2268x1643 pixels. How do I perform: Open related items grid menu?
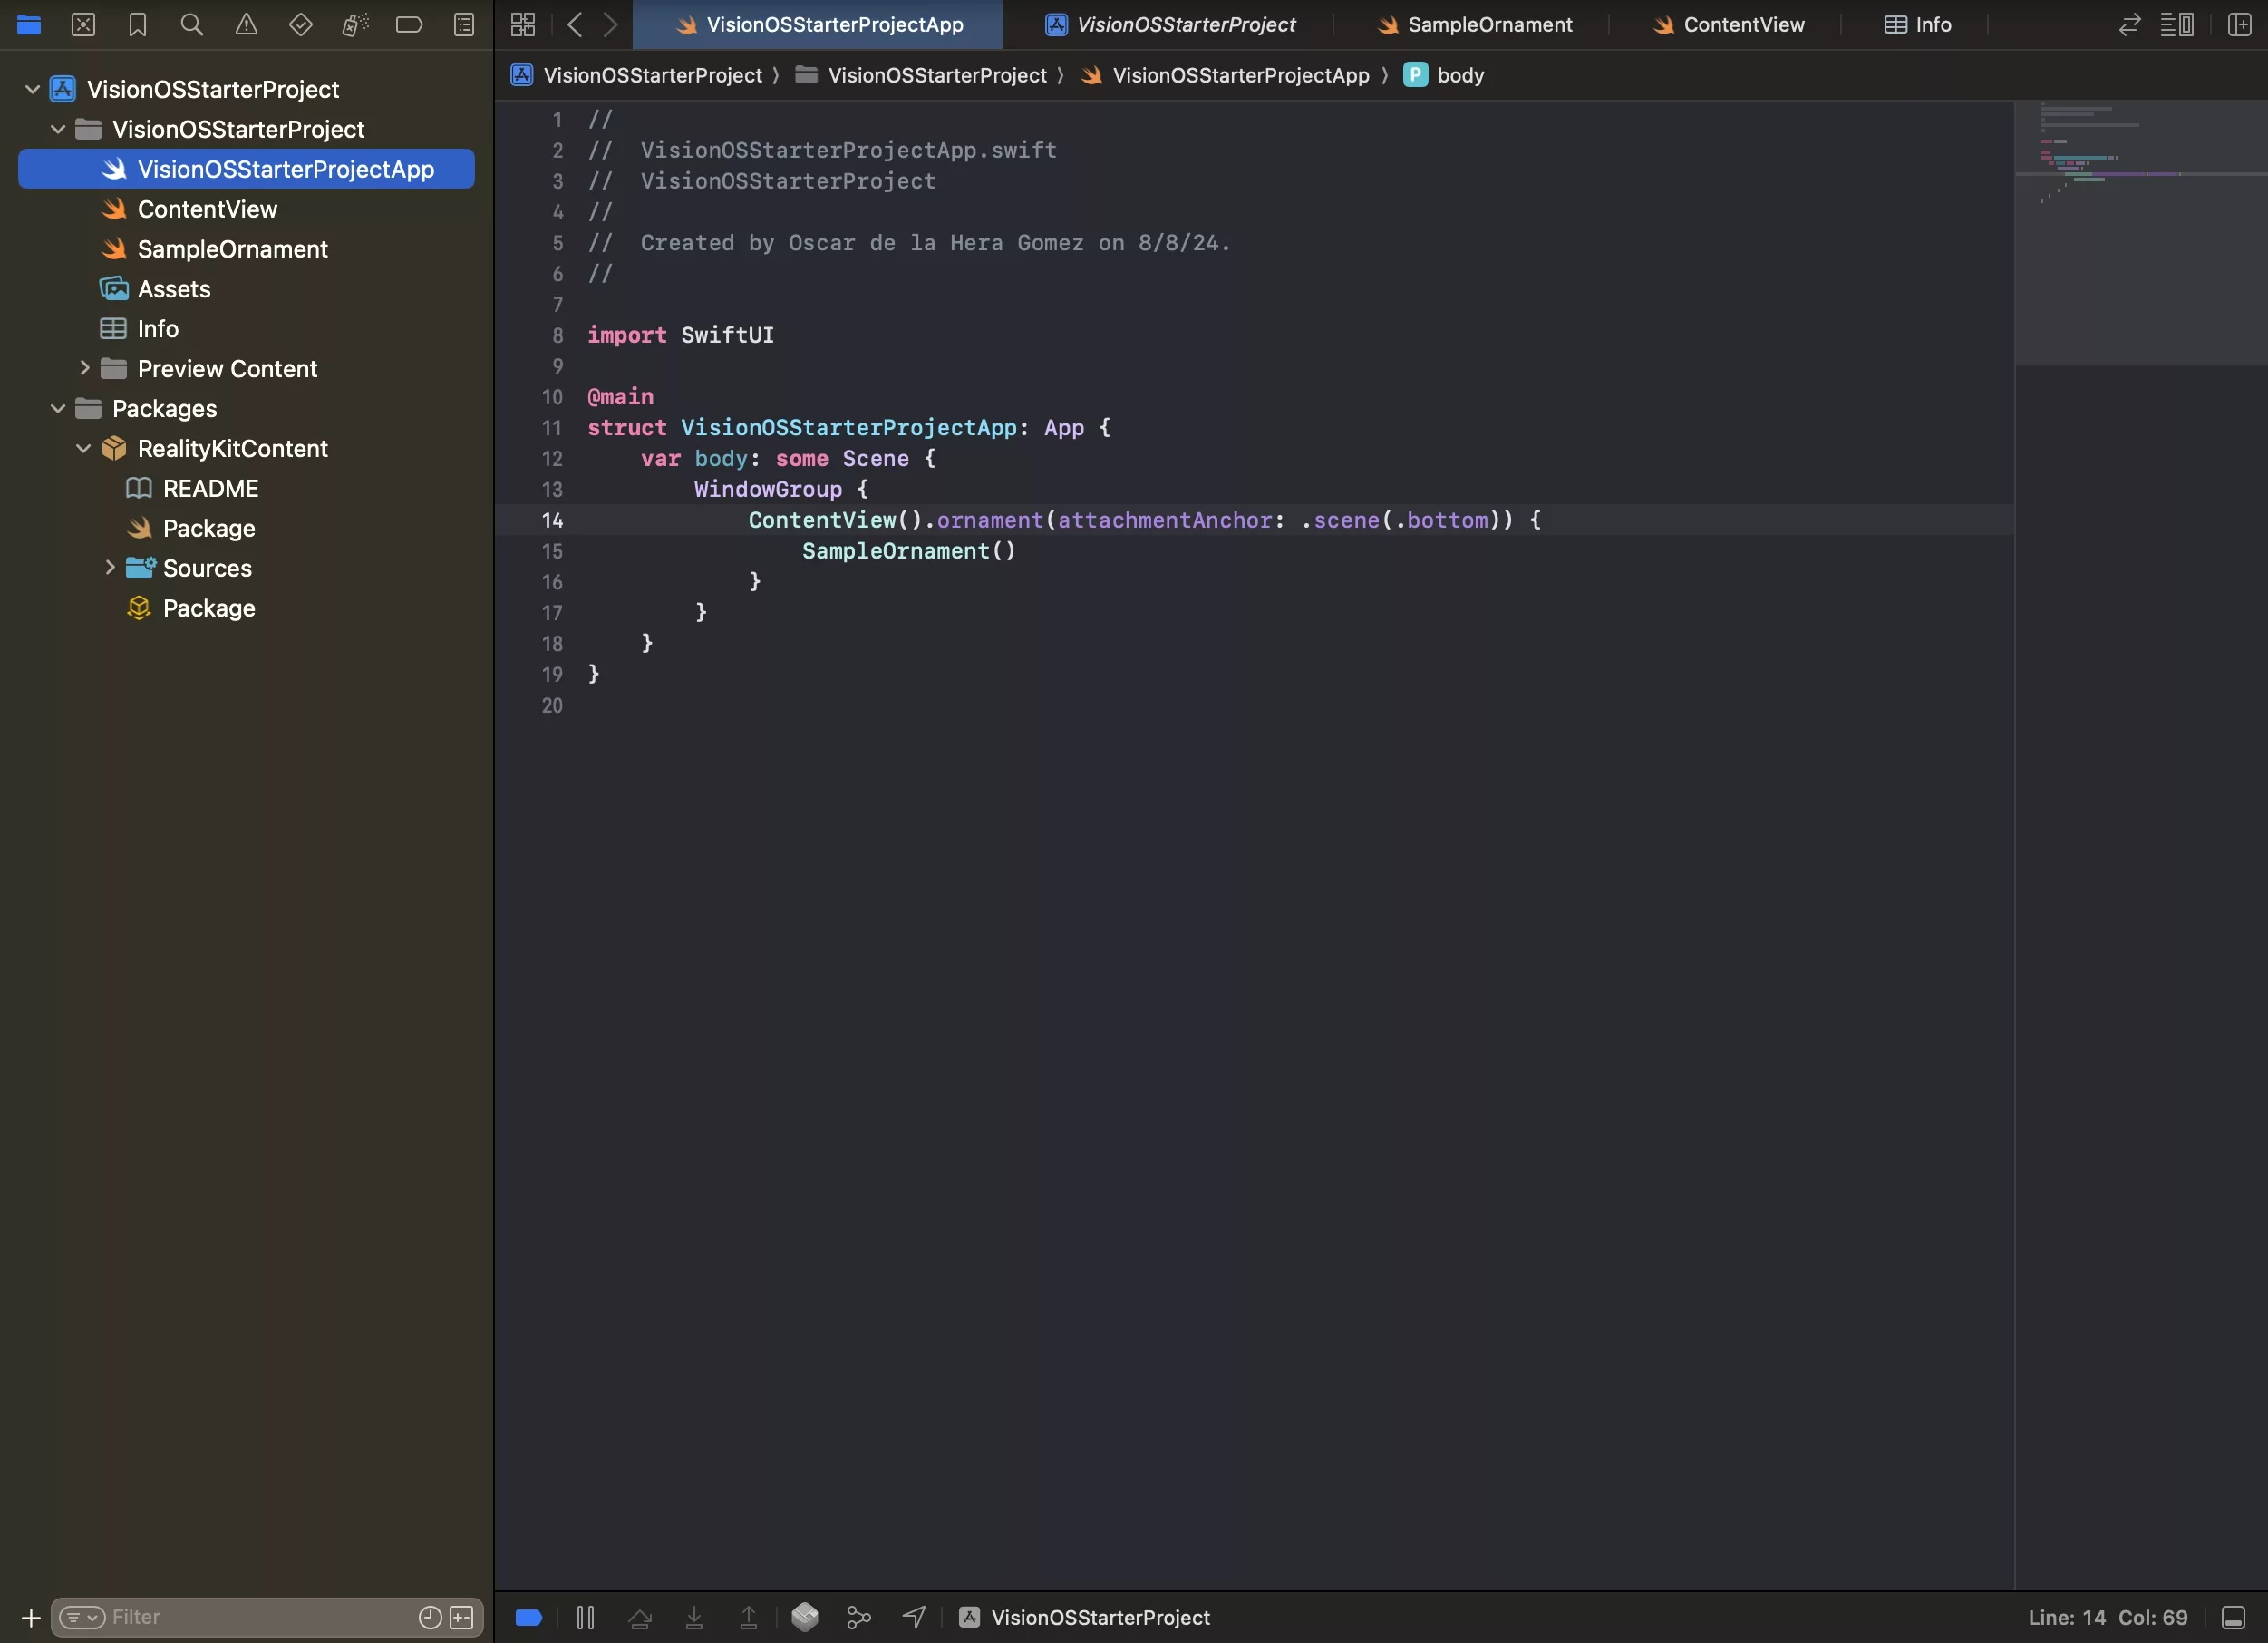coord(523,25)
